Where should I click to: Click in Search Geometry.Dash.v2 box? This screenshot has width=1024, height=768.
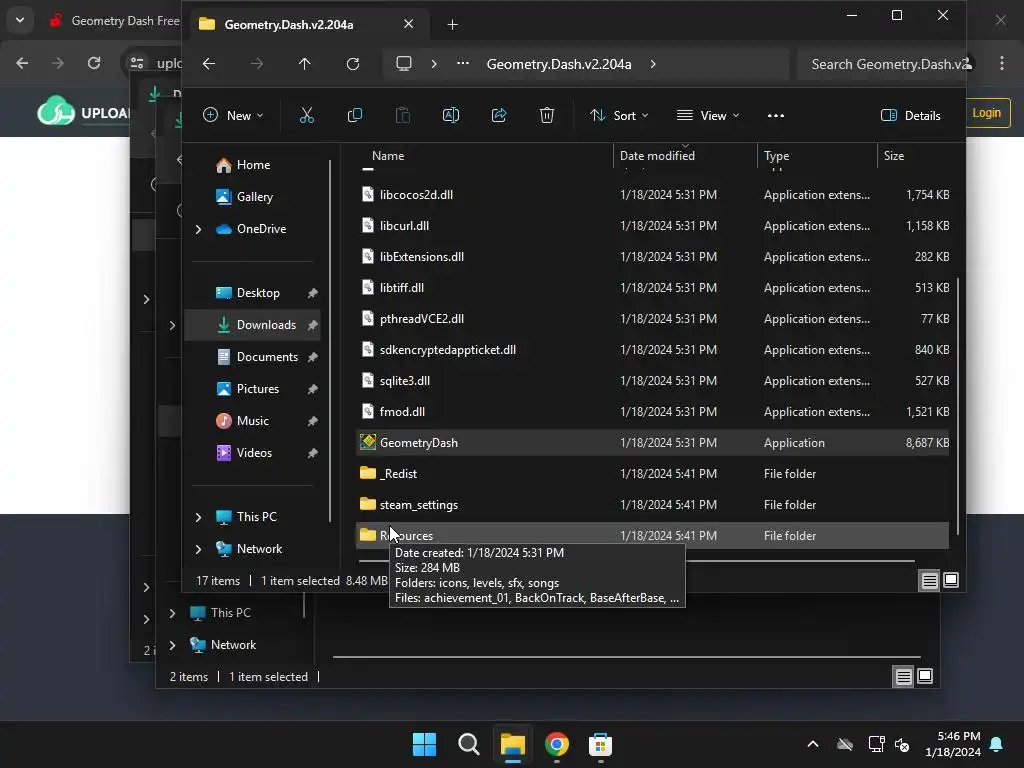pyautogui.click(x=881, y=64)
